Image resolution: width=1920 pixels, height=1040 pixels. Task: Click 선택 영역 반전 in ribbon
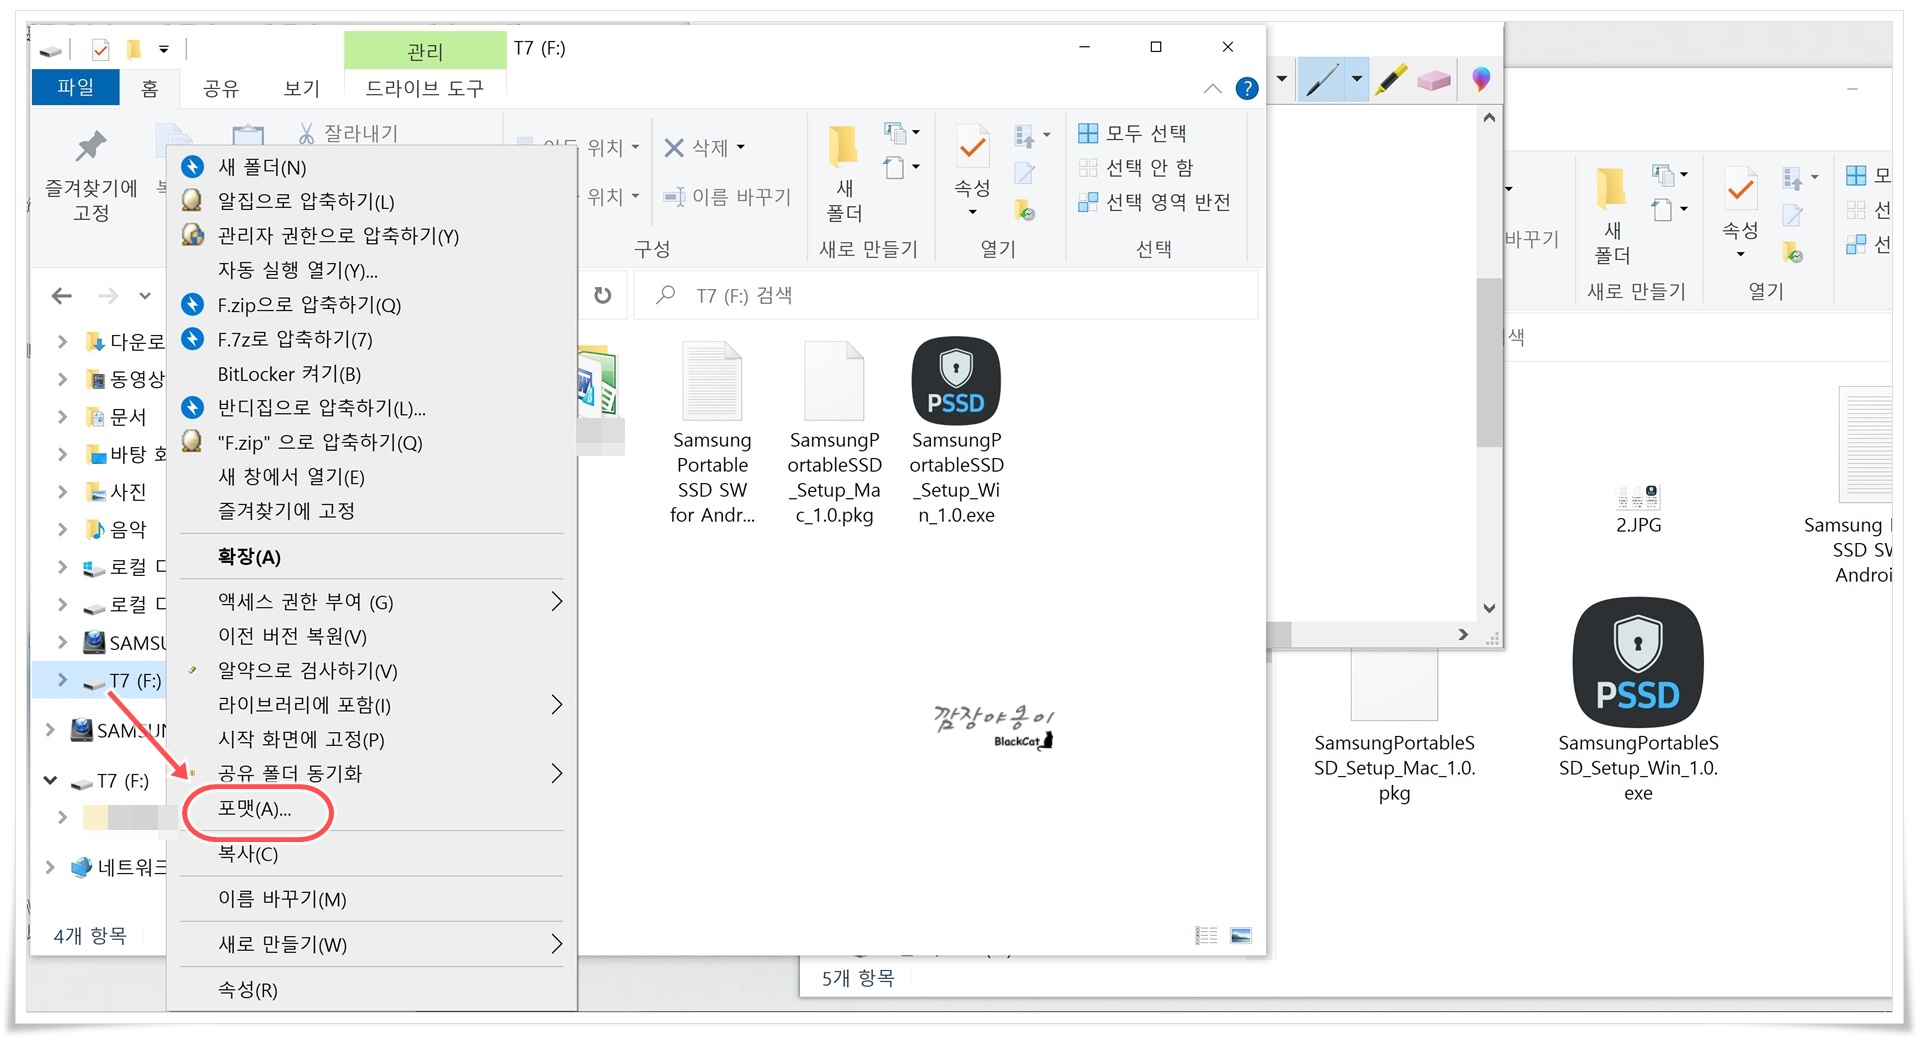(x=1154, y=202)
